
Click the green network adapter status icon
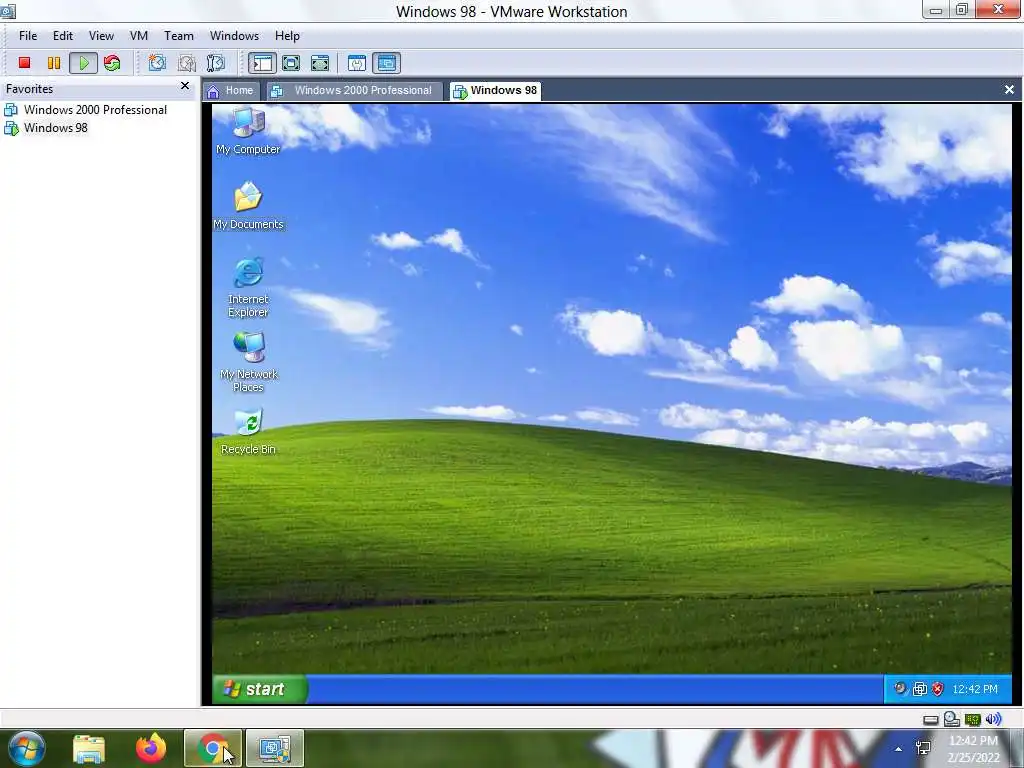pyautogui.click(x=973, y=720)
